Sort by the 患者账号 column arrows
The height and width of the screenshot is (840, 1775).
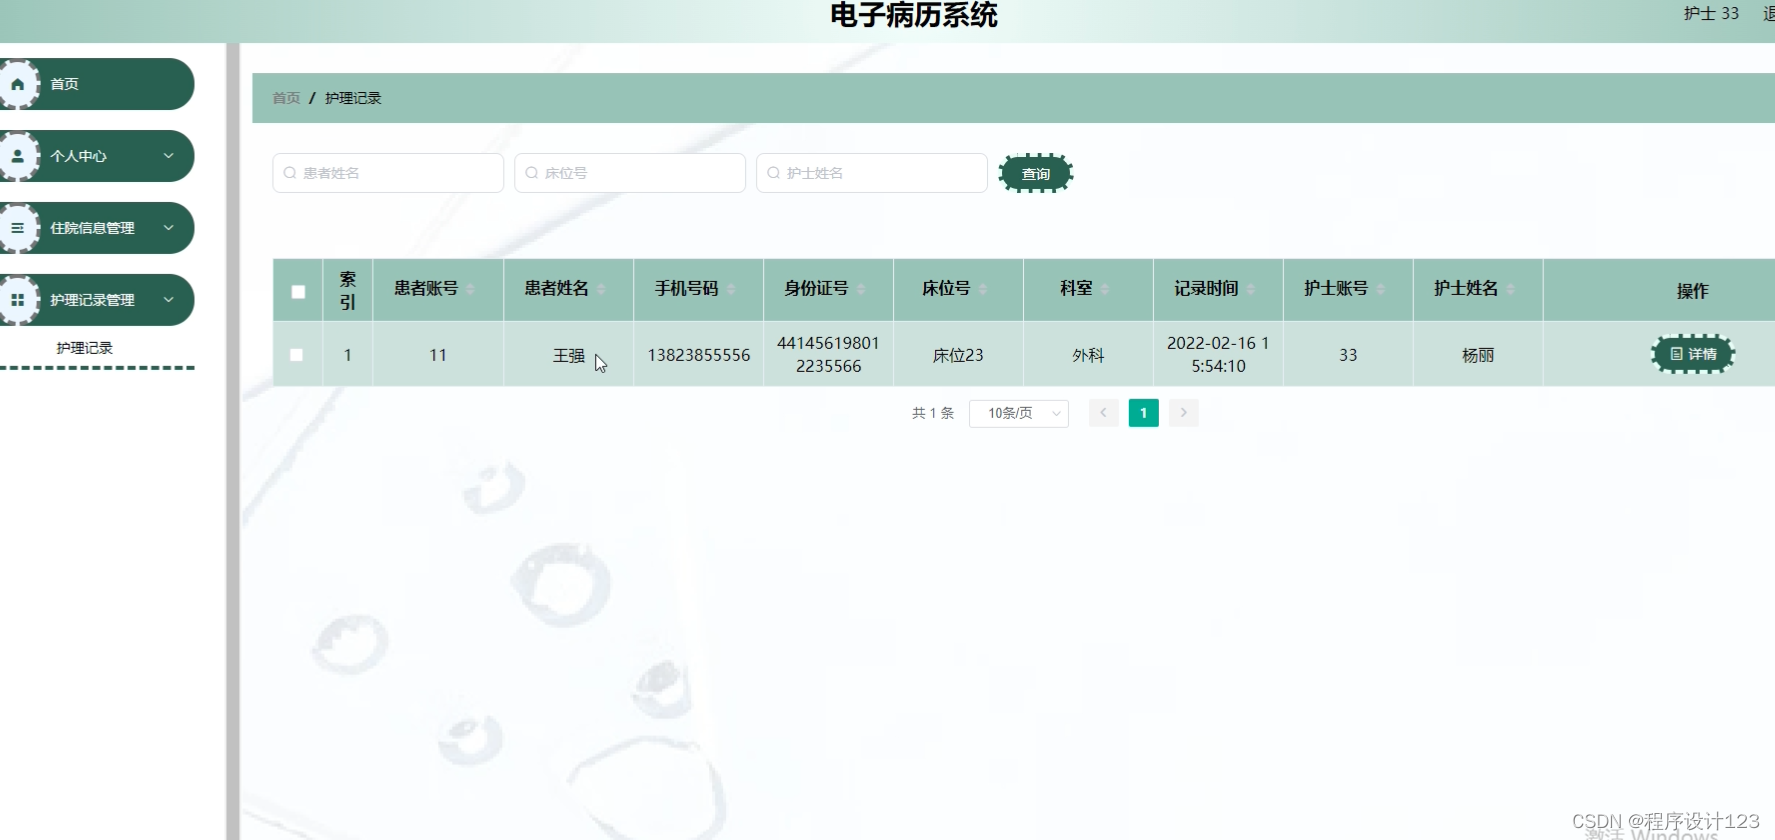tap(470, 289)
